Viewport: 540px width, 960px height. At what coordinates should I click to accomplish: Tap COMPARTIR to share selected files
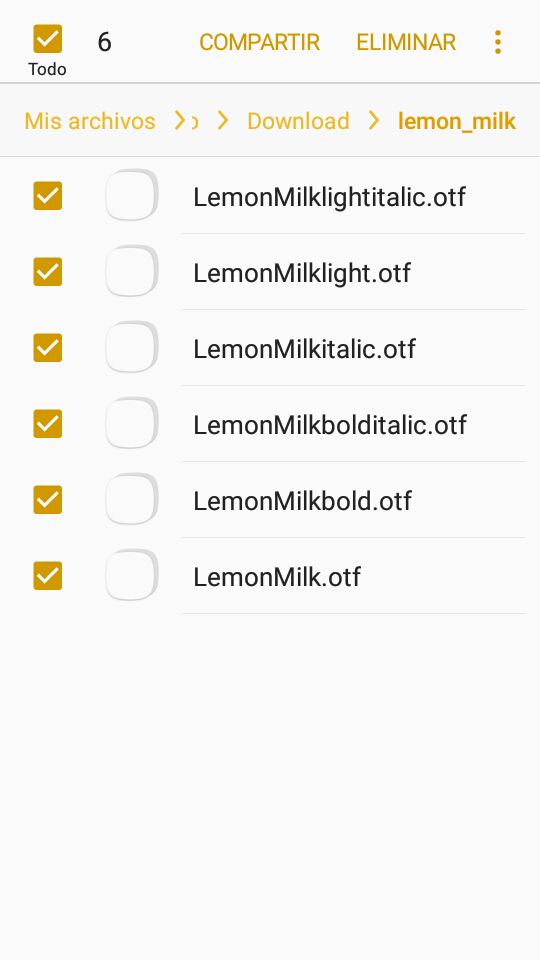[260, 42]
